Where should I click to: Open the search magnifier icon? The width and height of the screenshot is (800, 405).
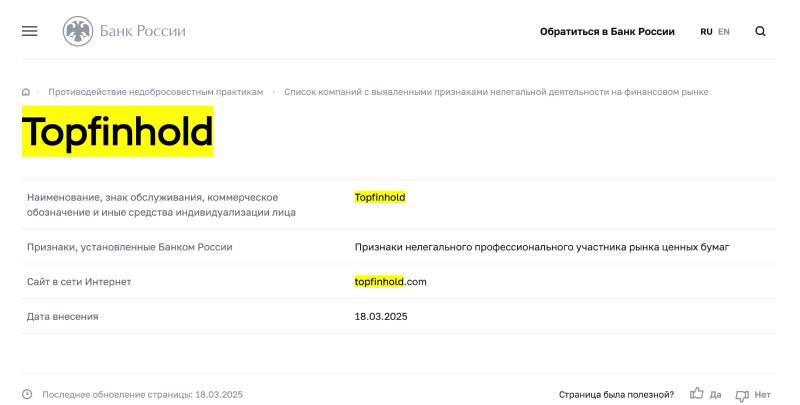(x=760, y=32)
